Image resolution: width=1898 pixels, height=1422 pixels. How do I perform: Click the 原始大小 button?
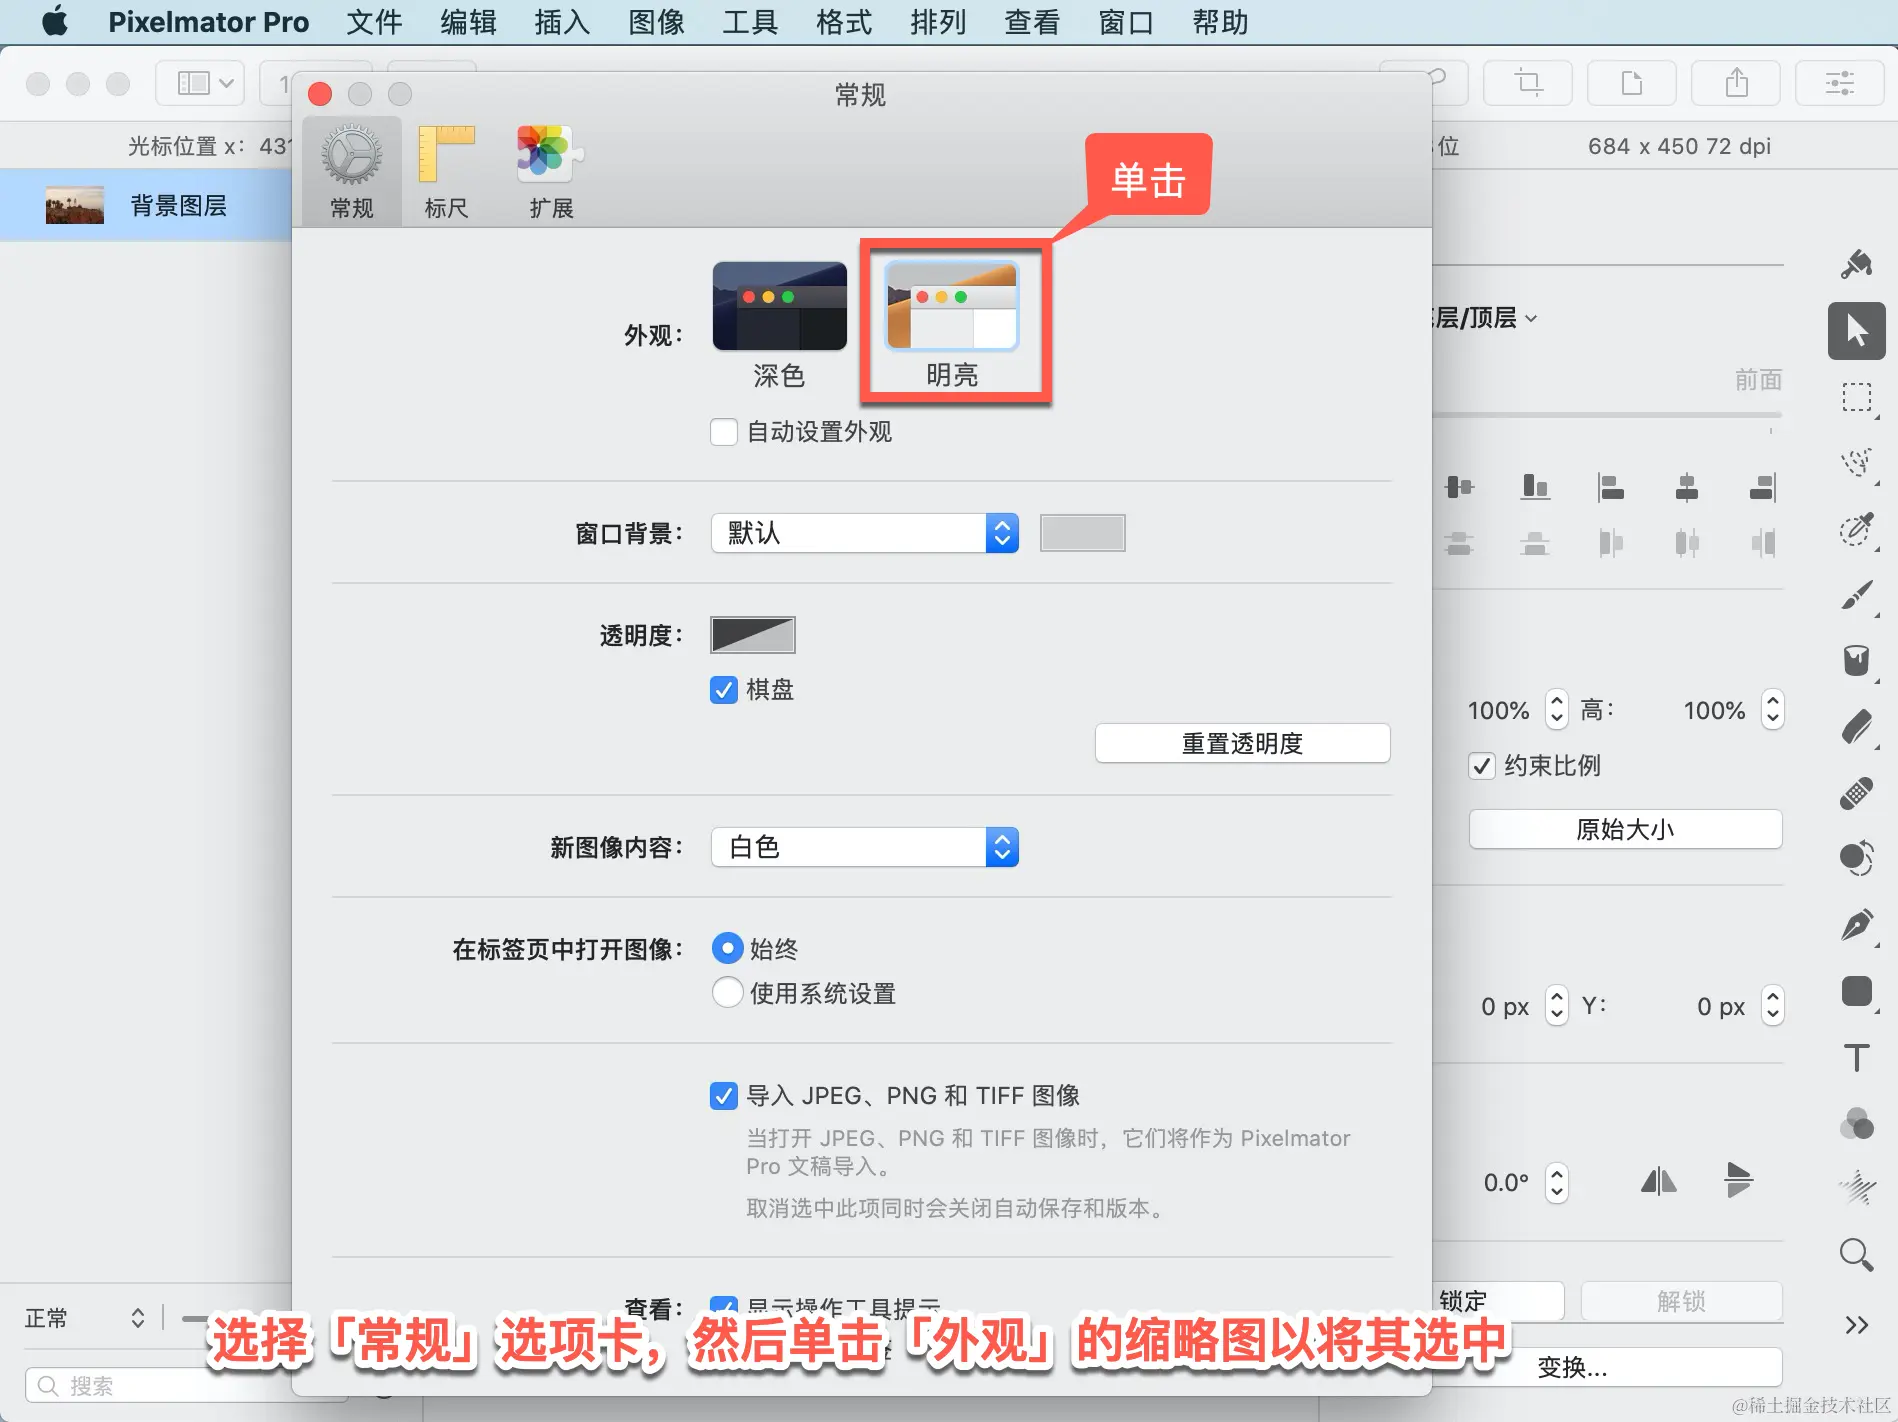(1625, 829)
